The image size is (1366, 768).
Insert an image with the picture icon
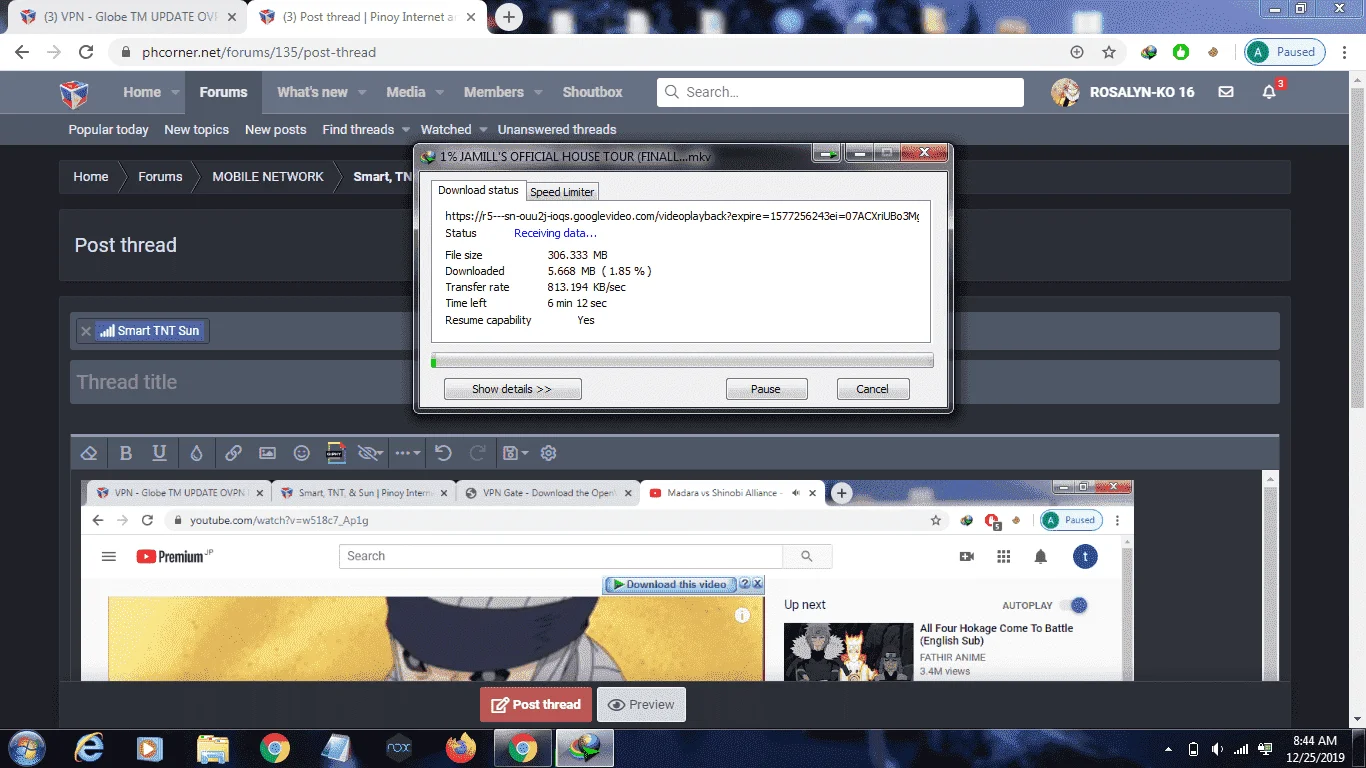point(267,453)
